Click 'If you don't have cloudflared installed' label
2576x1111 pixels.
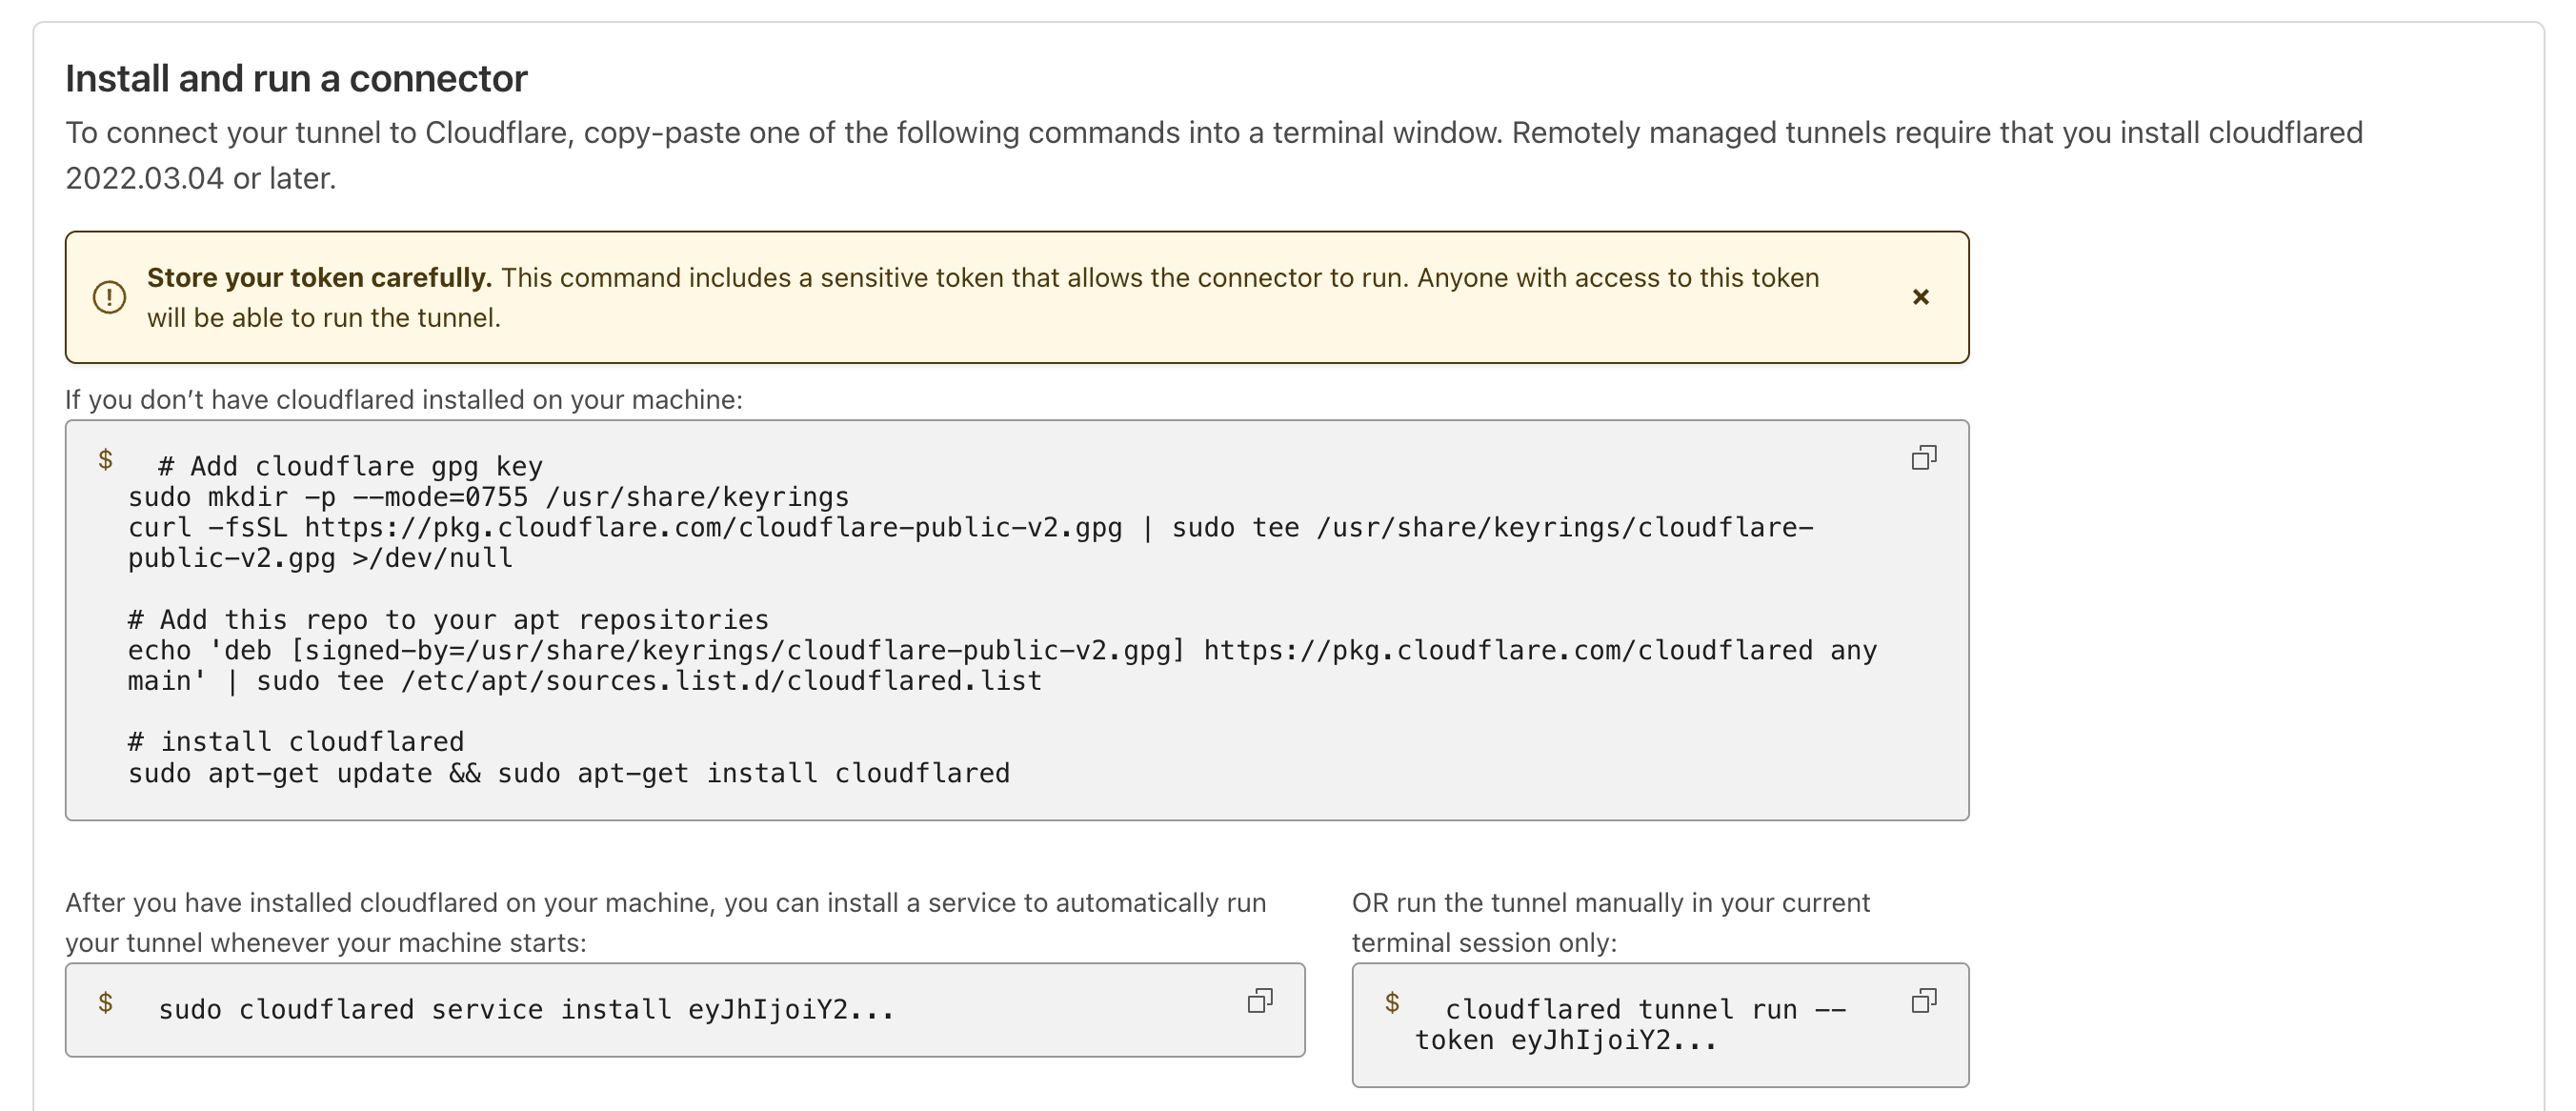[x=403, y=400]
